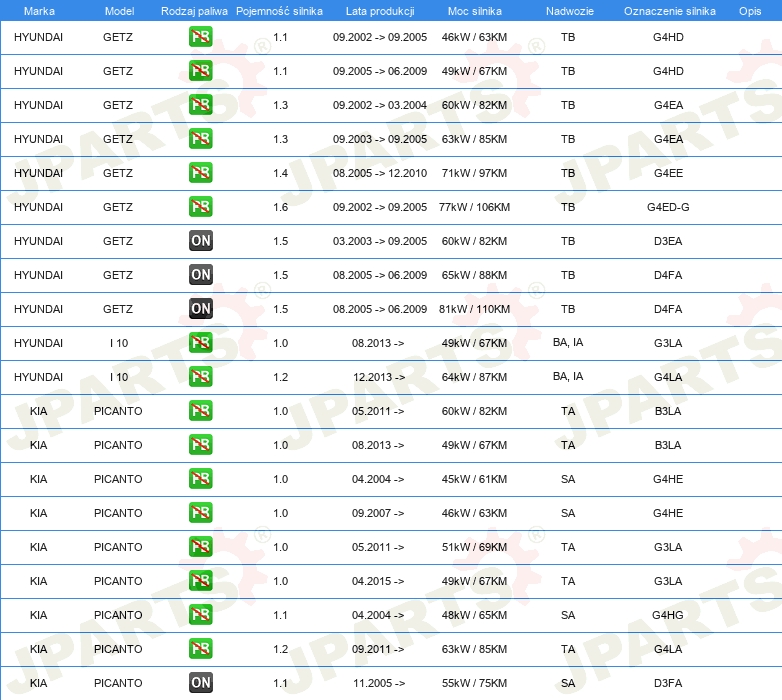This screenshot has width=782, height=700.
Task: Click the power value 81kW / 110KM
Action: point(474,309)
